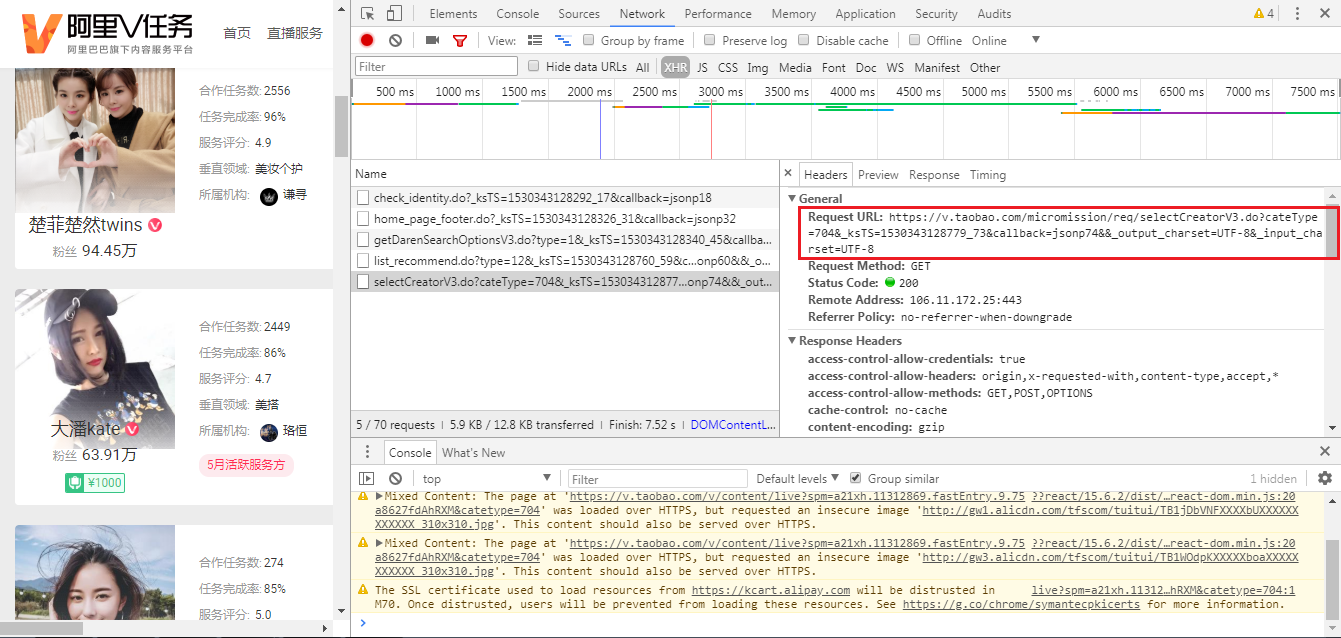The width and height of the screenshot is (1341, 638).
Task: Open console settings gear icon
Action: tap(1325, 479)
